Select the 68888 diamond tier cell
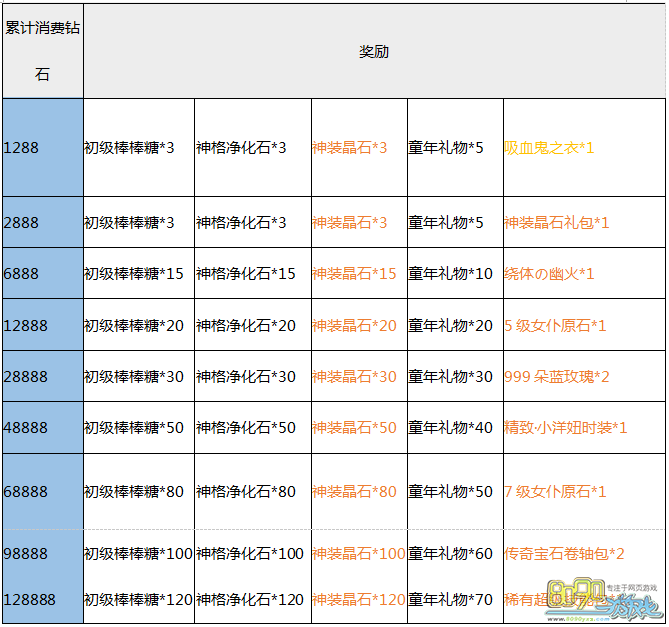669x627 pixels. [x=26, y=491]
